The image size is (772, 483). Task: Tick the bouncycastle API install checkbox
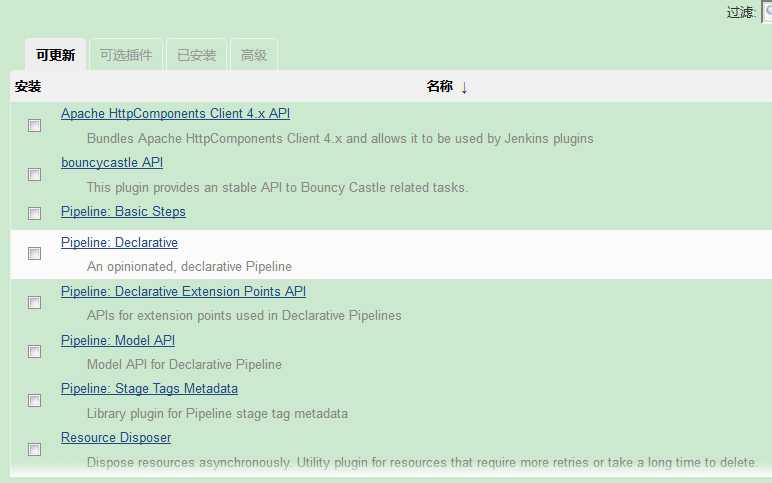pyautogui.click(x=34, y=174)
